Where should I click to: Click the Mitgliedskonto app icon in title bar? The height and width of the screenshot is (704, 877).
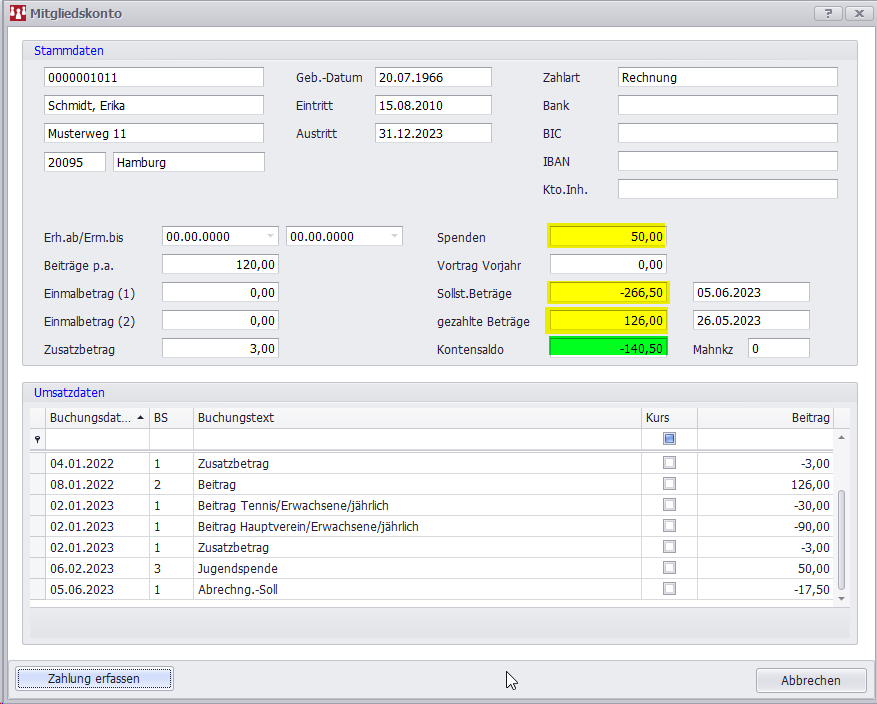(x=17, y=14)
